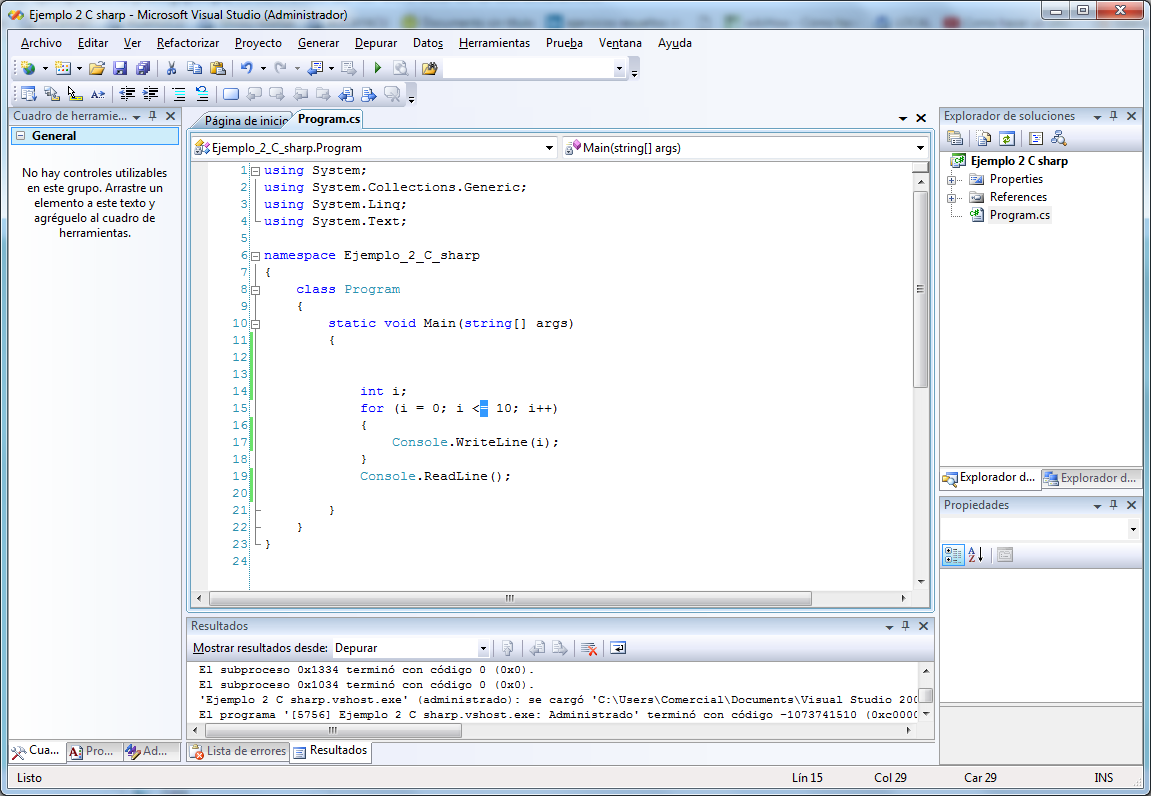Toggle a bookmark on the current line
The height and width of the screenshot is (796, 1151).
pos(230,94)
